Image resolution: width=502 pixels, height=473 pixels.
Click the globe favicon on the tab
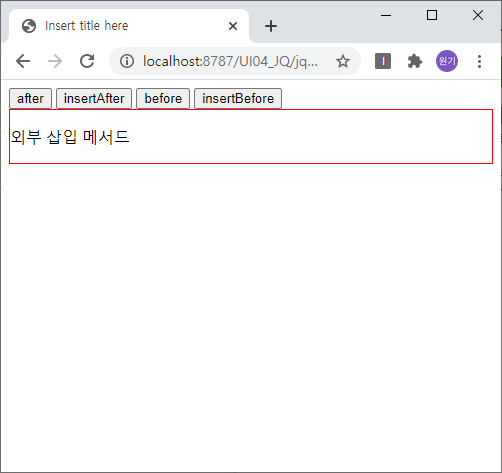[x=29, y=26]
